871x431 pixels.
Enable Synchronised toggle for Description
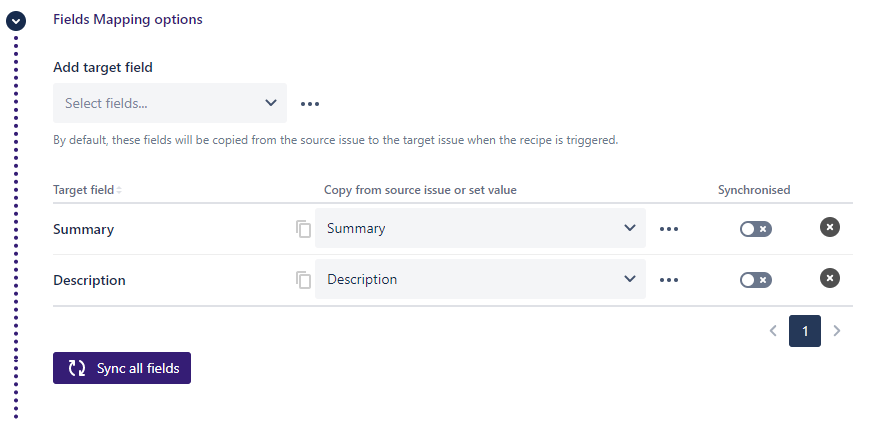(x=755, y=280)
